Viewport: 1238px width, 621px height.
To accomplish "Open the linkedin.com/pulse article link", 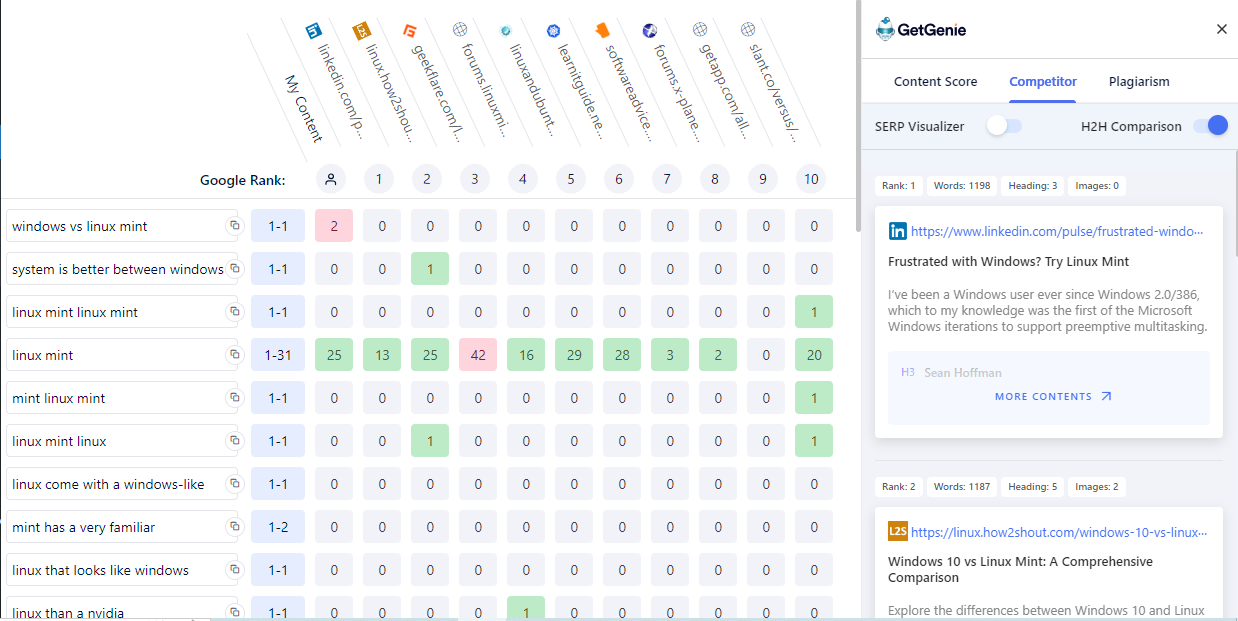I will 1058,231.
